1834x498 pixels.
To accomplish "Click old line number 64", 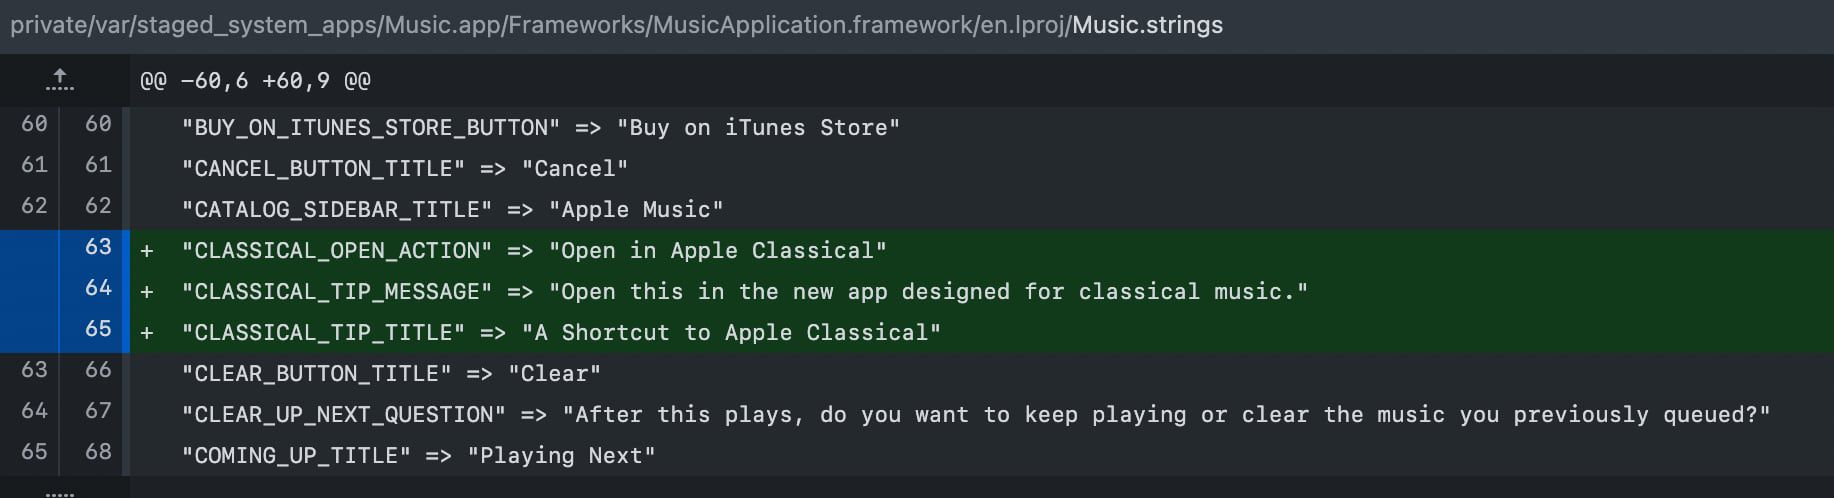I will coord(34,411).
